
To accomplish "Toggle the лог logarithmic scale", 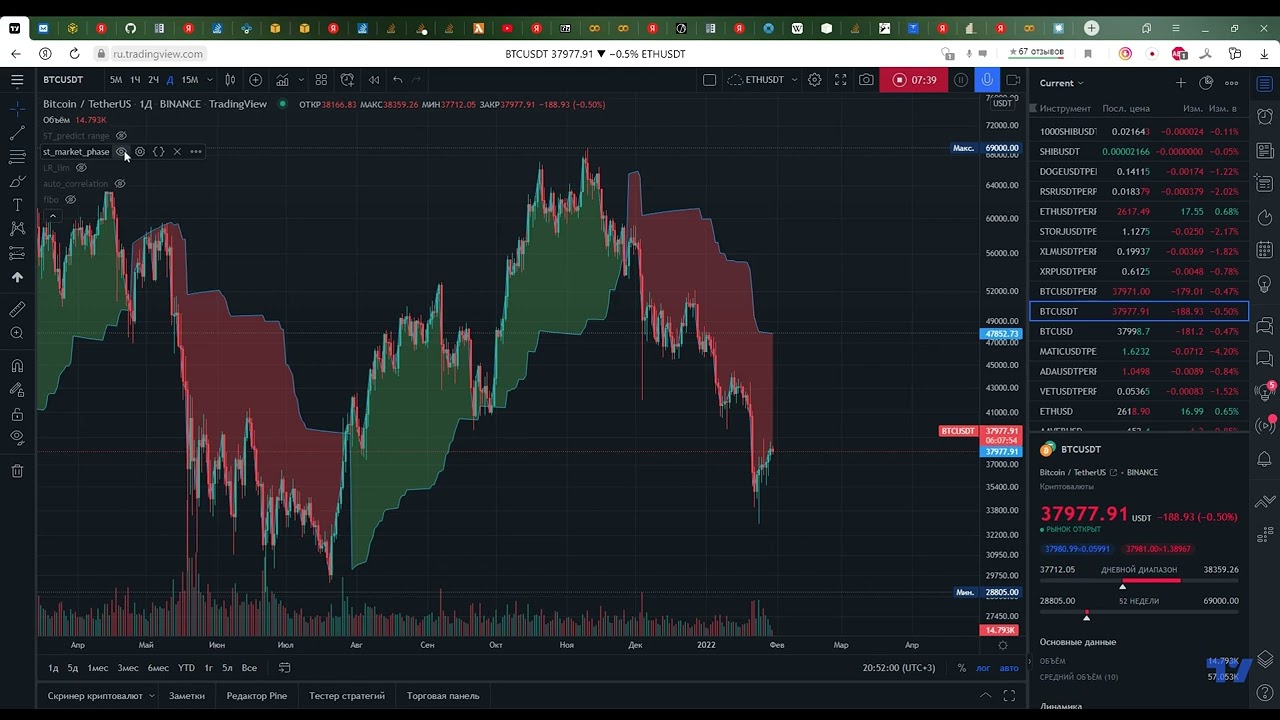I will click(x=983, y=668).
